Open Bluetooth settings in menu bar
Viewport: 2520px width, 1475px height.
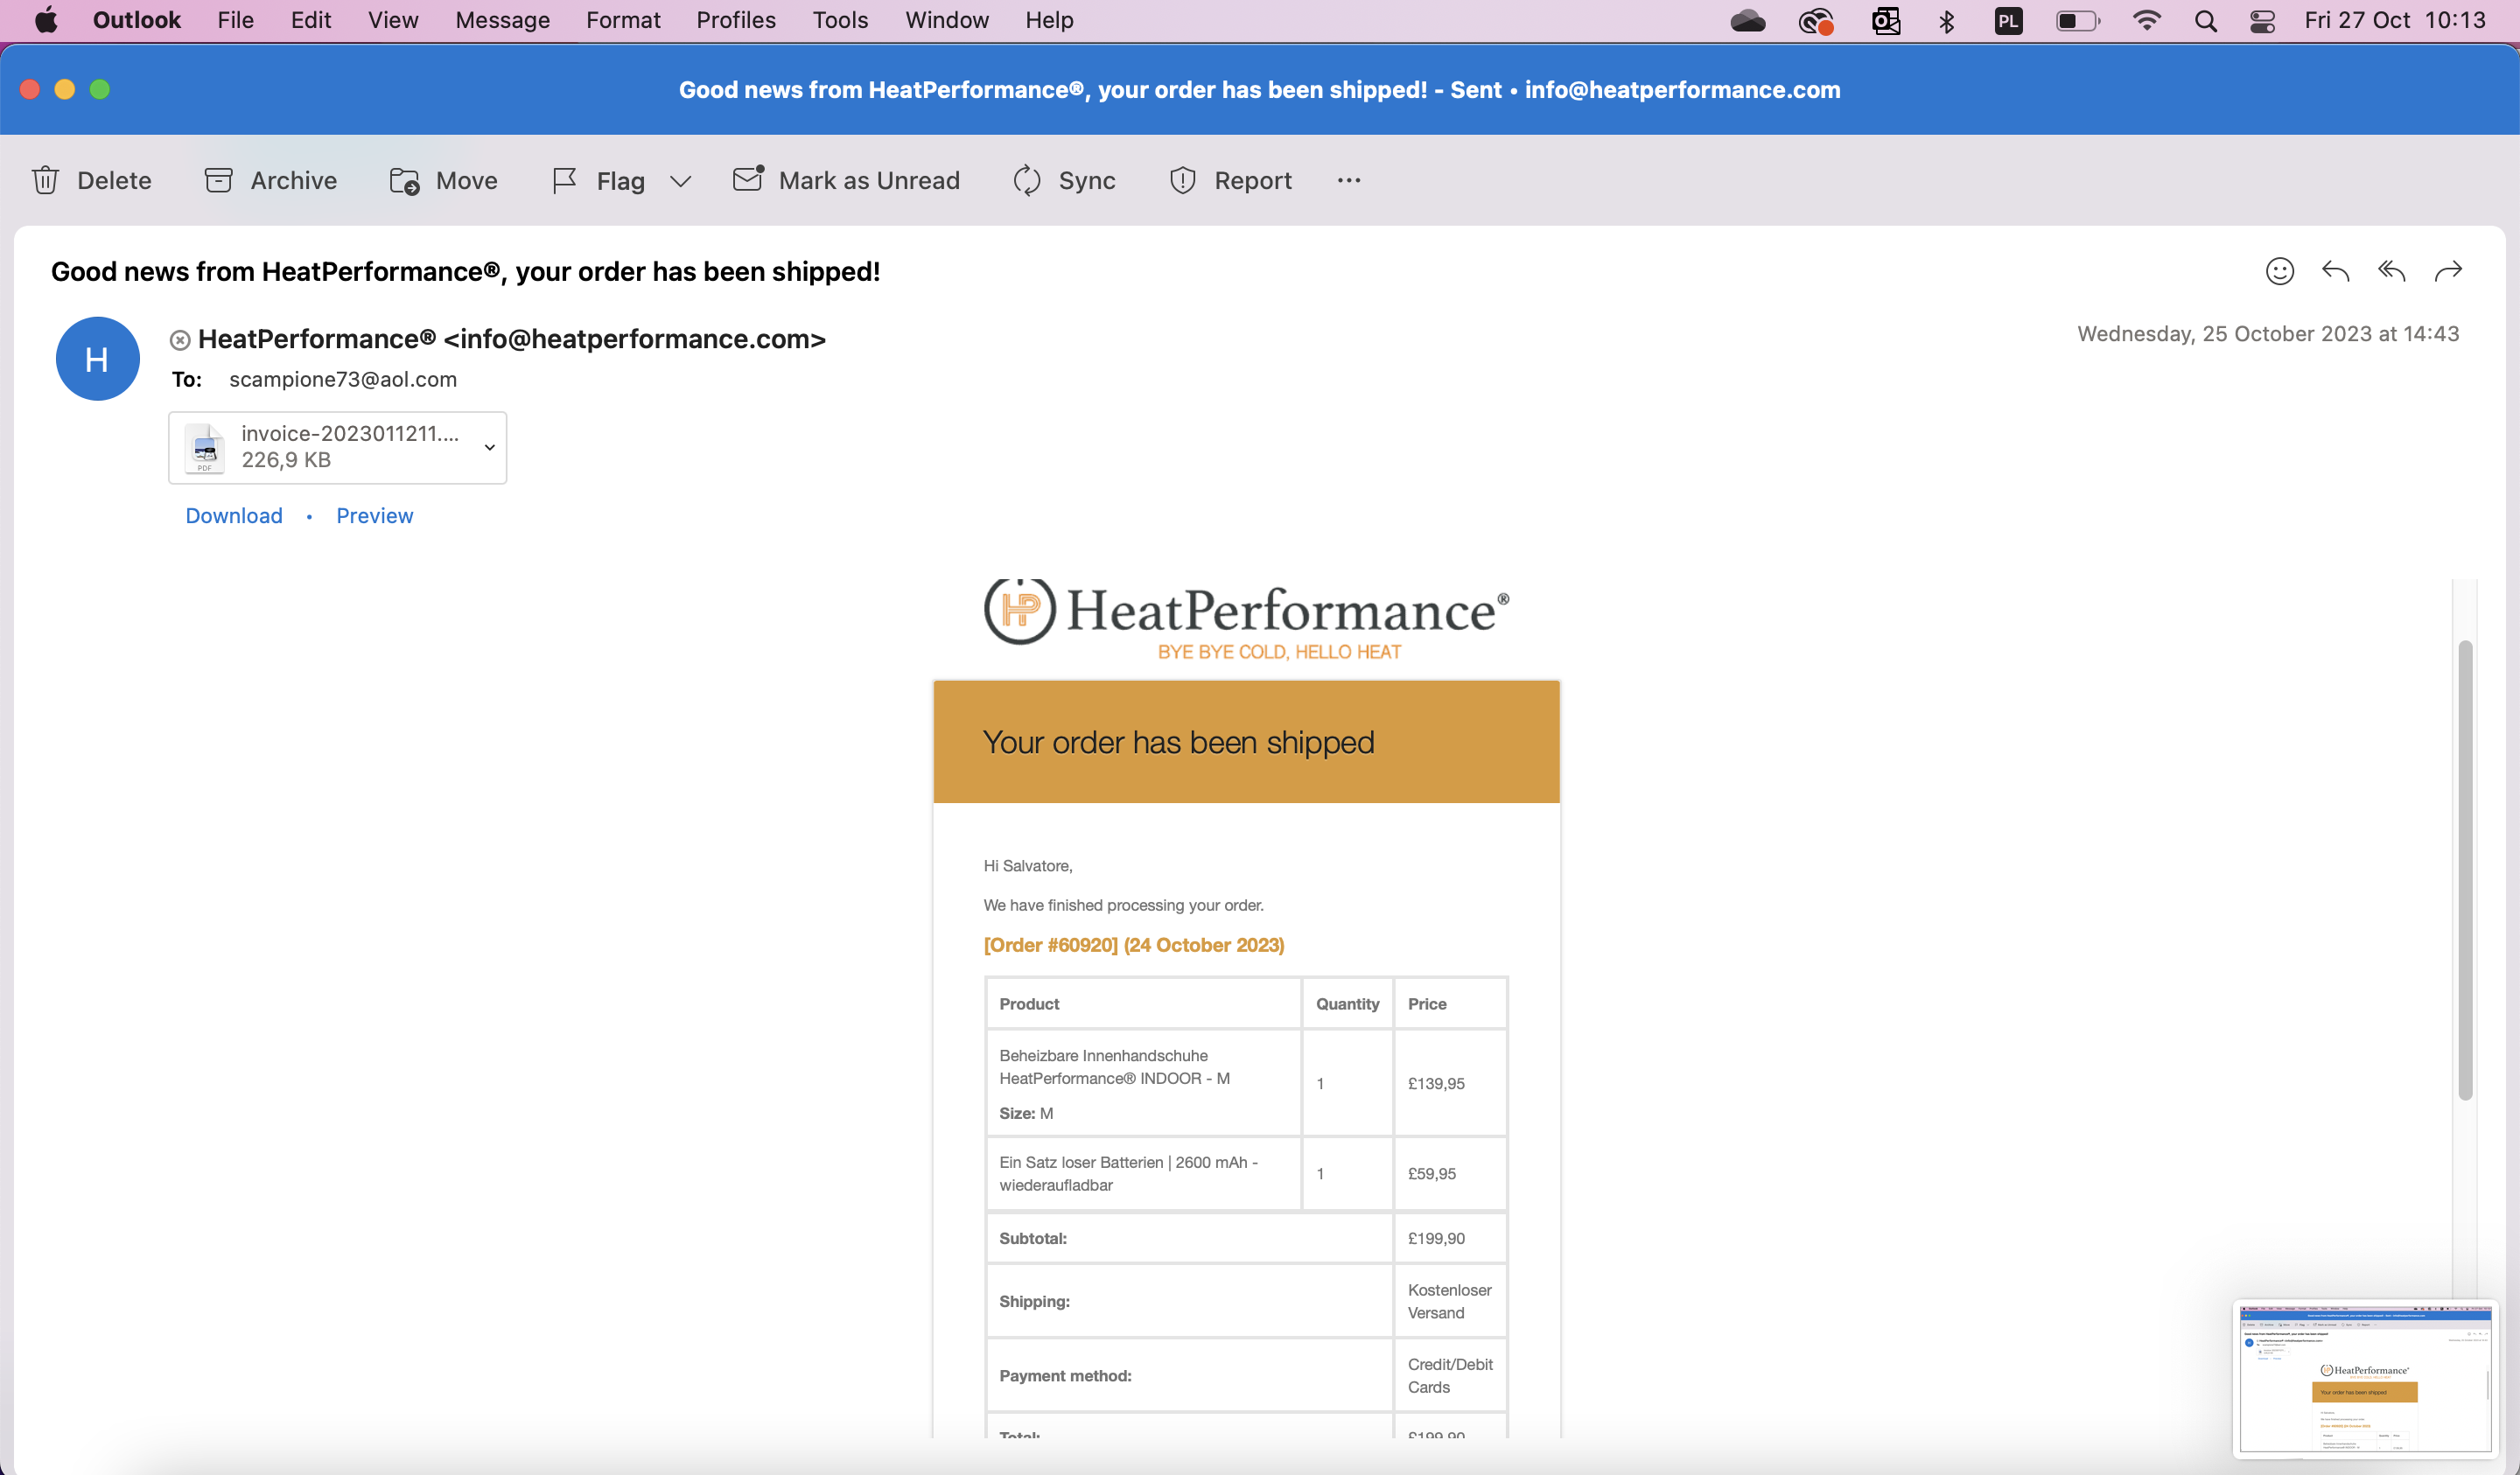tap(1946, 21)
